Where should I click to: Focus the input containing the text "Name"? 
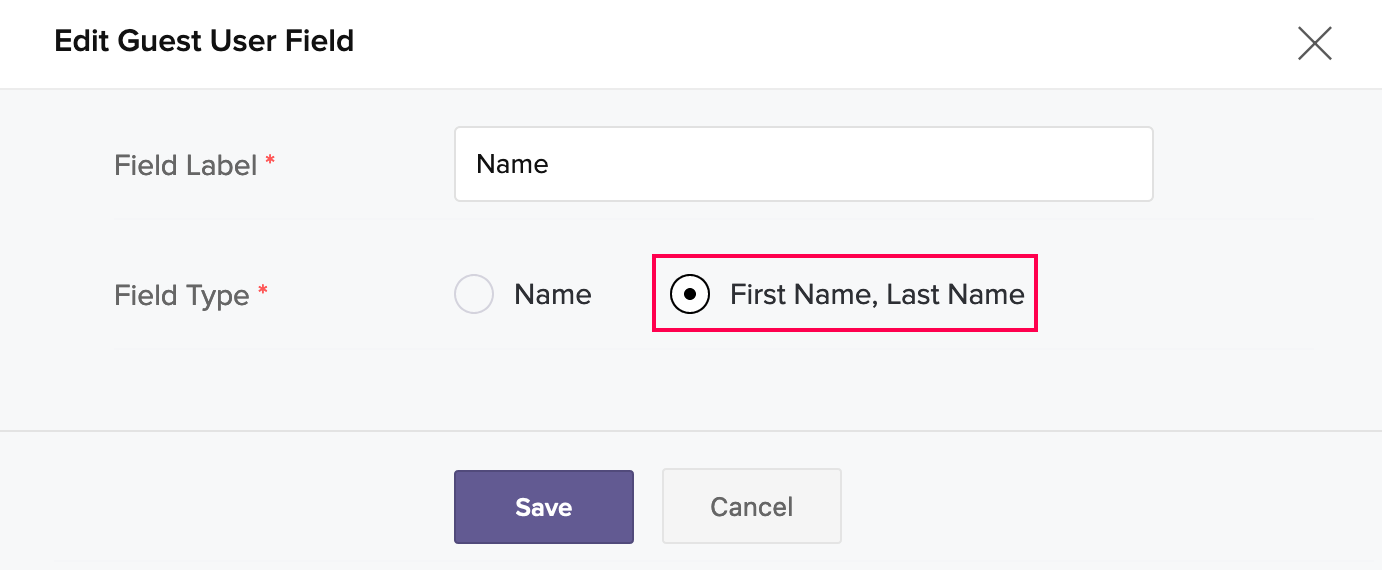[803, 164]
